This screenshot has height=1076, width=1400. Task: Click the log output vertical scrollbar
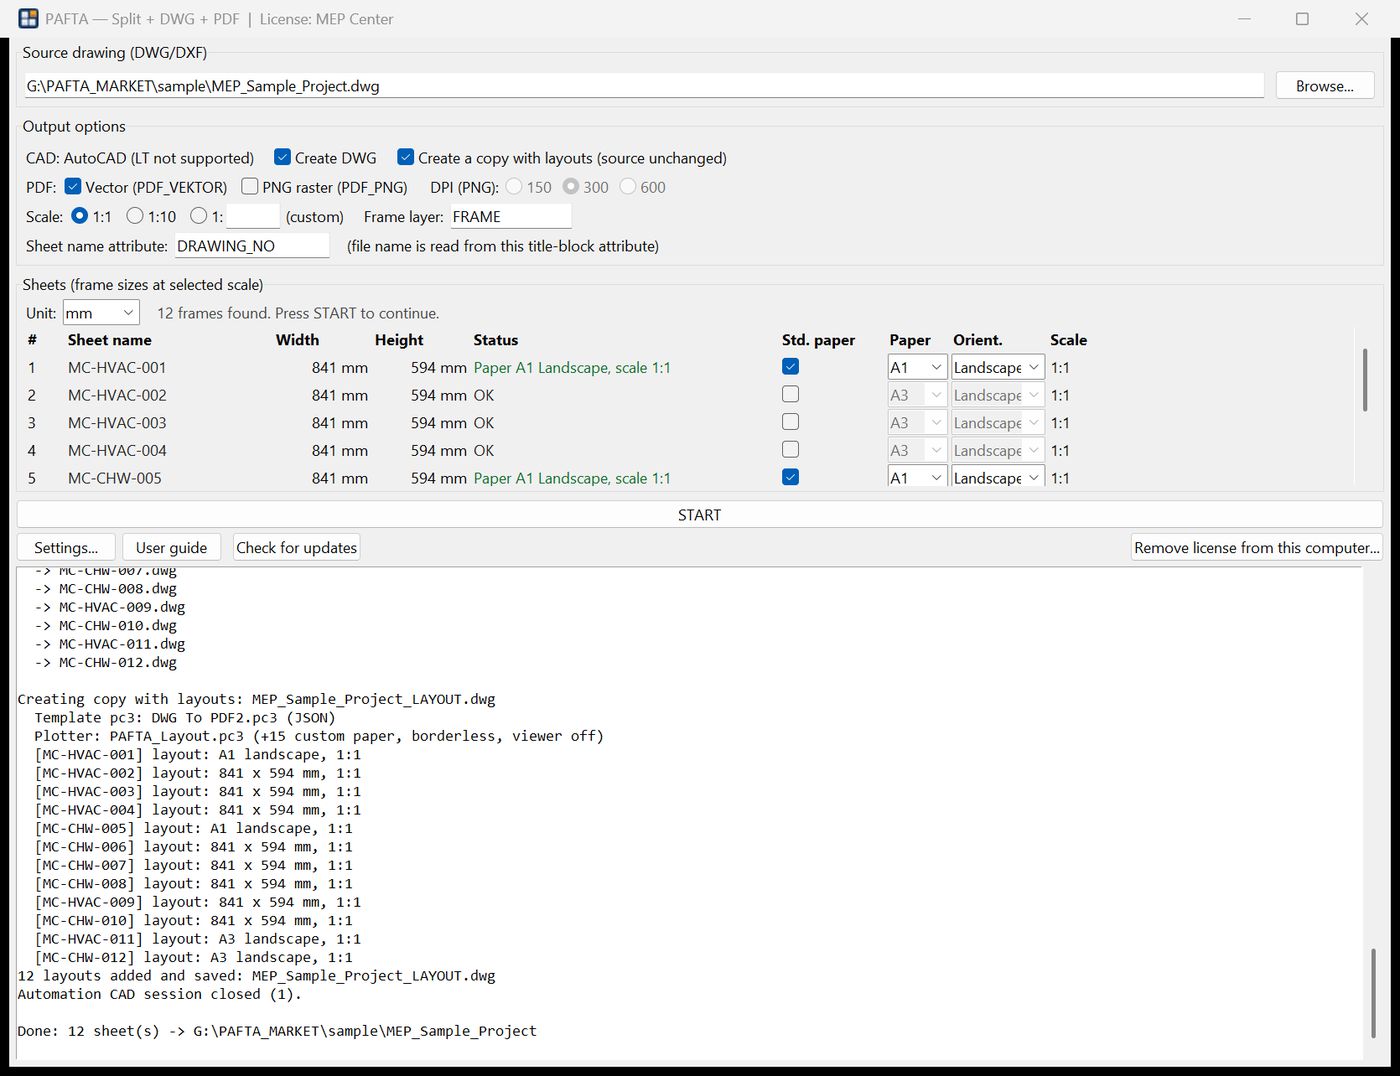1373,994
